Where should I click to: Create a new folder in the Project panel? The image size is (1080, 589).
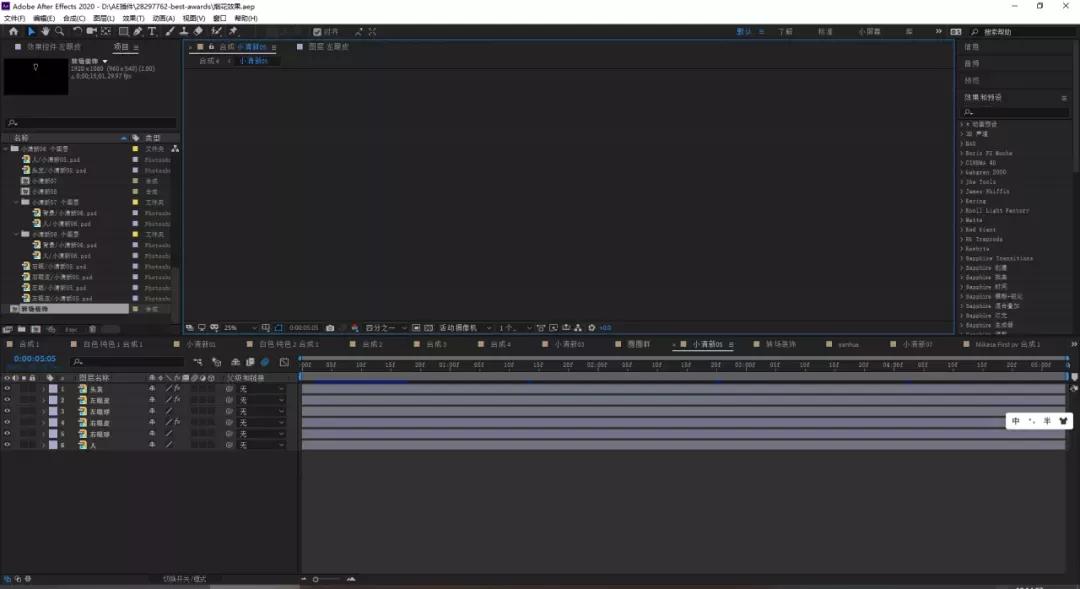pos(21,329)
